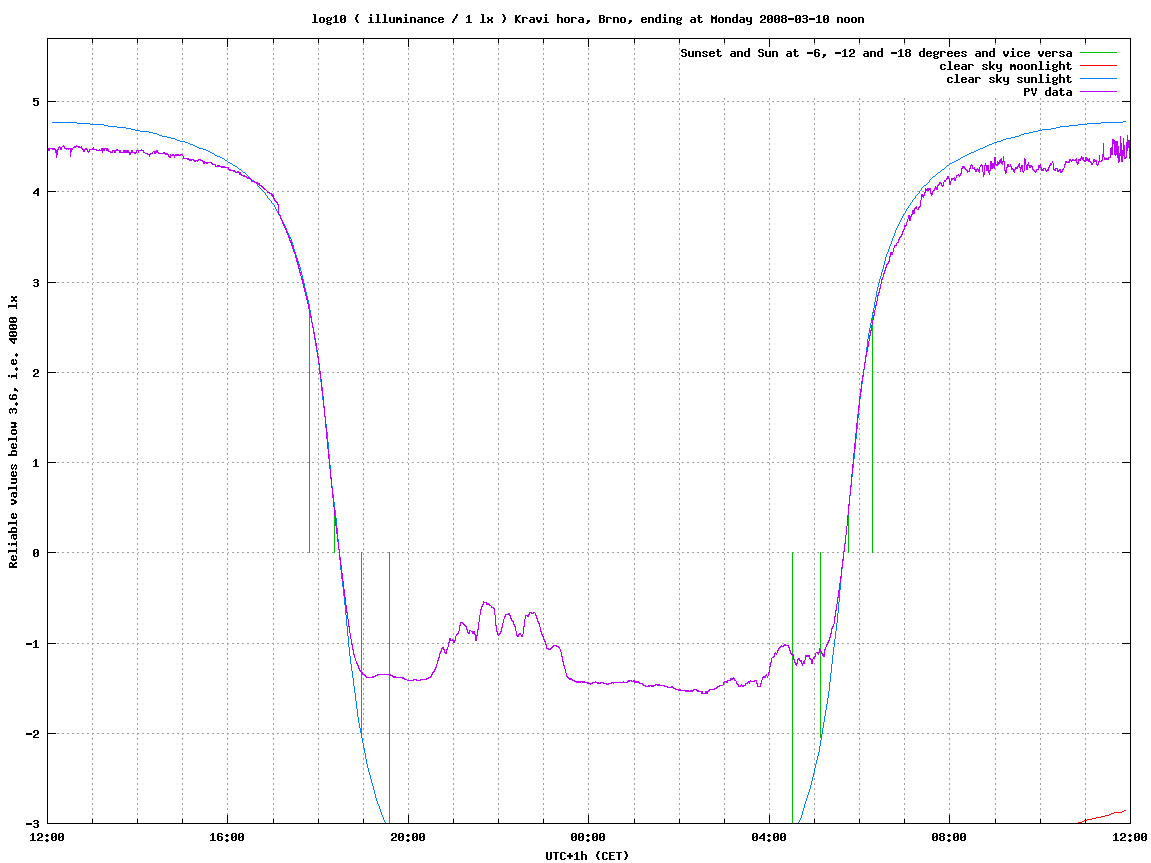Click the y-axis tick label 1
1151x863 pixels.
[36, 463]
